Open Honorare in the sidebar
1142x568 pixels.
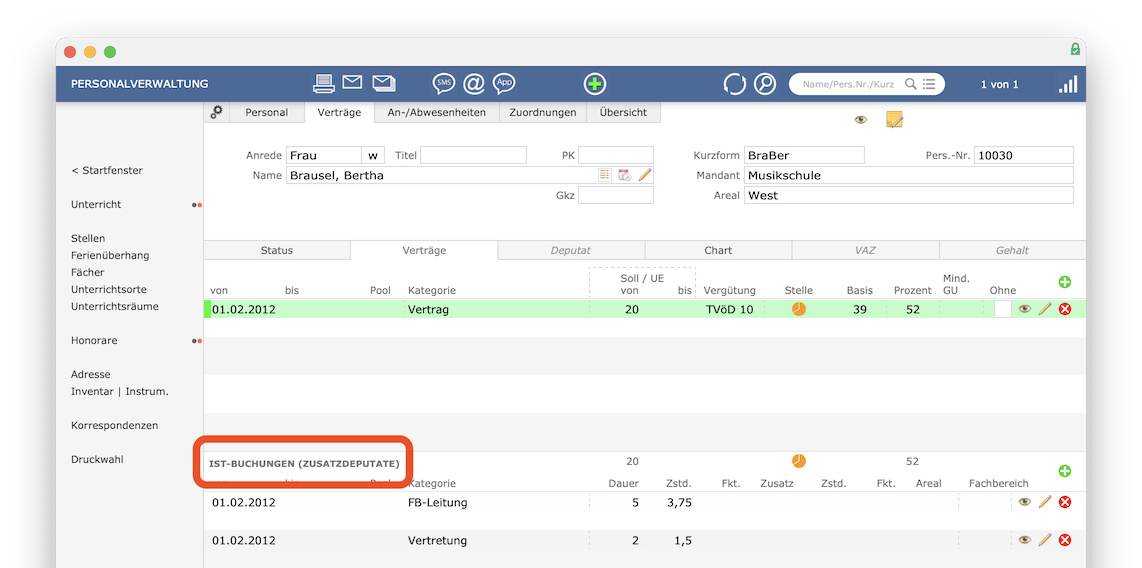click(94, 340)
